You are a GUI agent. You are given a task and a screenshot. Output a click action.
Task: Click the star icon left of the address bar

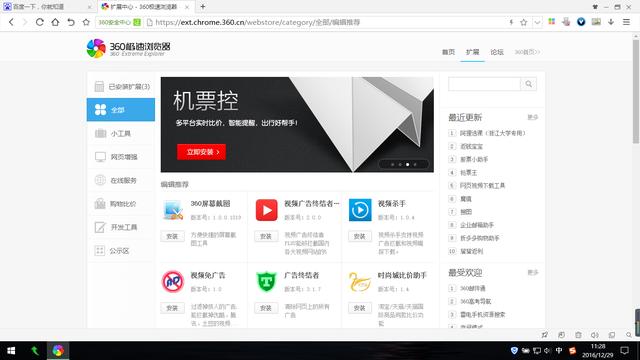coord(86,22)
